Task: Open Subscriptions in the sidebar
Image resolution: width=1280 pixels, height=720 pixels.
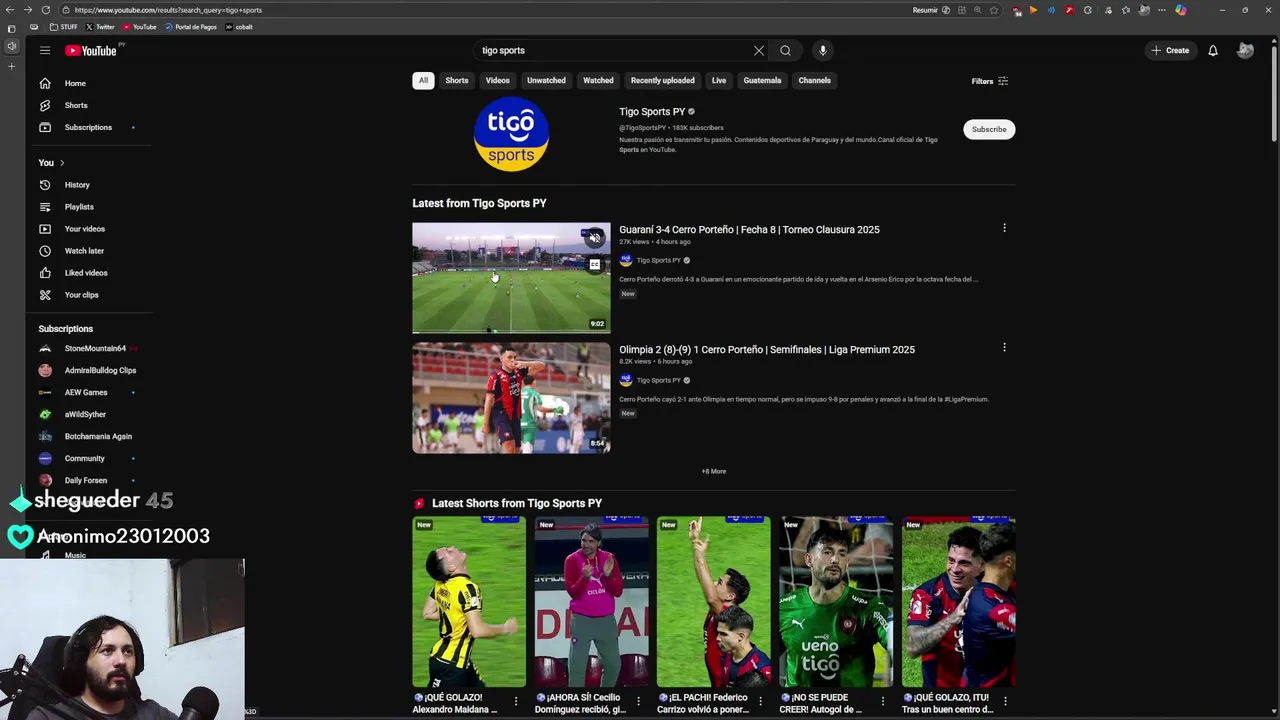Action: [x=88, y=127]
